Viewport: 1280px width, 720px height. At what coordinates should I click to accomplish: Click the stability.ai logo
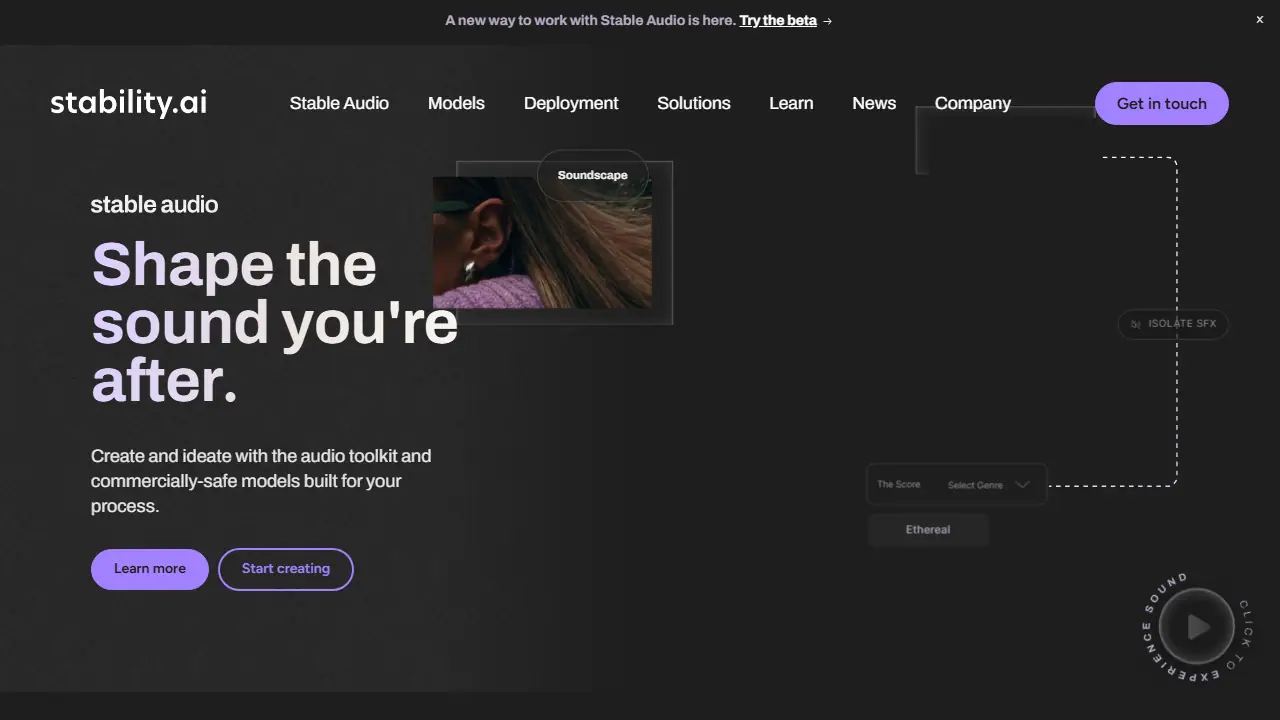129,103
